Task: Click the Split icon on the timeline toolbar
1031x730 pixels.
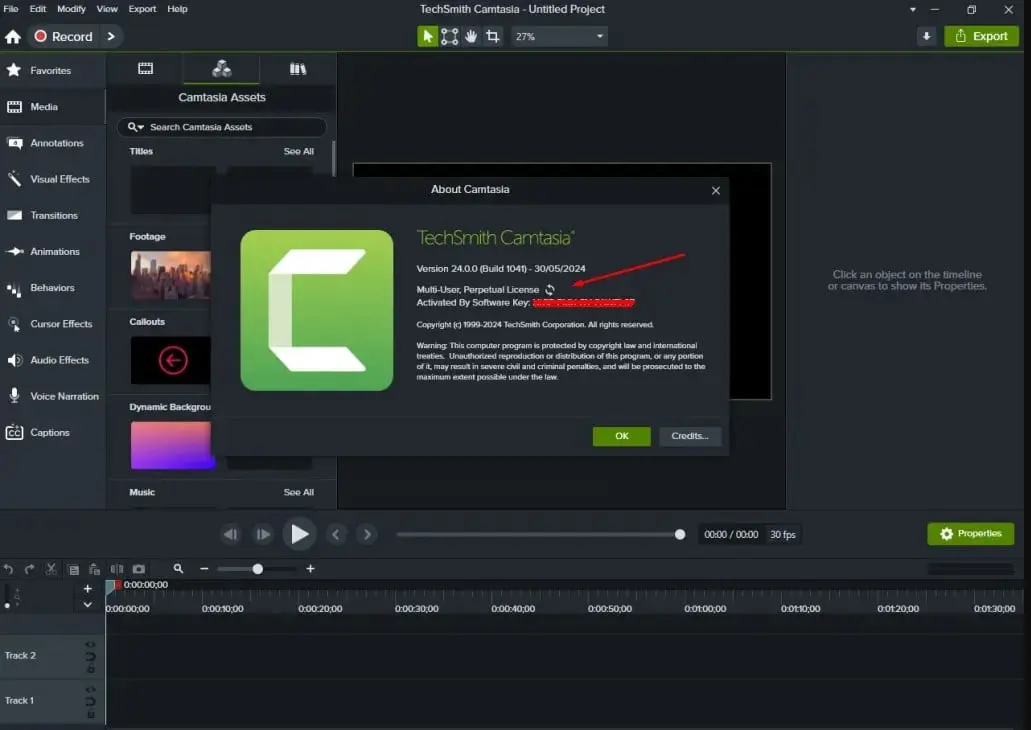Action: point(117,569)
